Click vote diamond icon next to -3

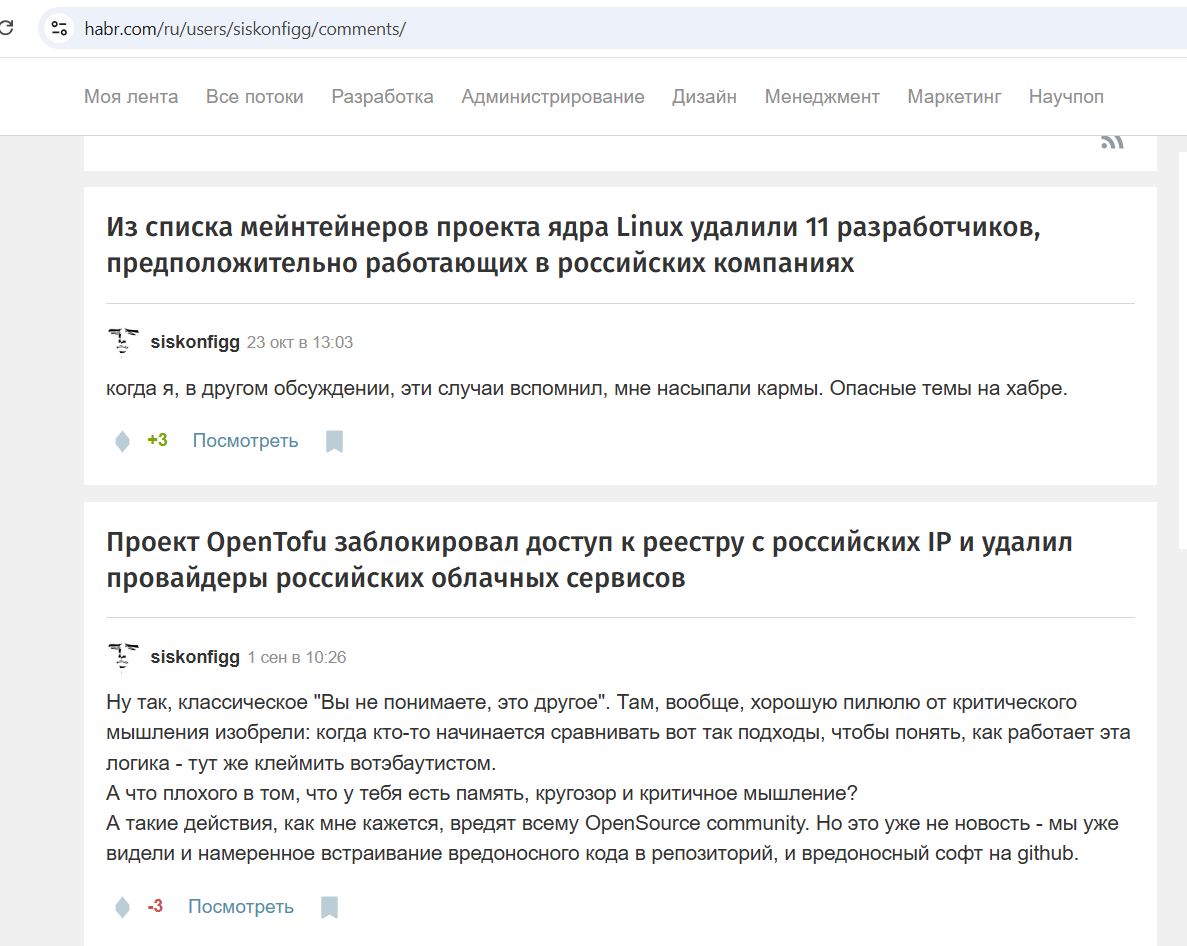point(122,907)
